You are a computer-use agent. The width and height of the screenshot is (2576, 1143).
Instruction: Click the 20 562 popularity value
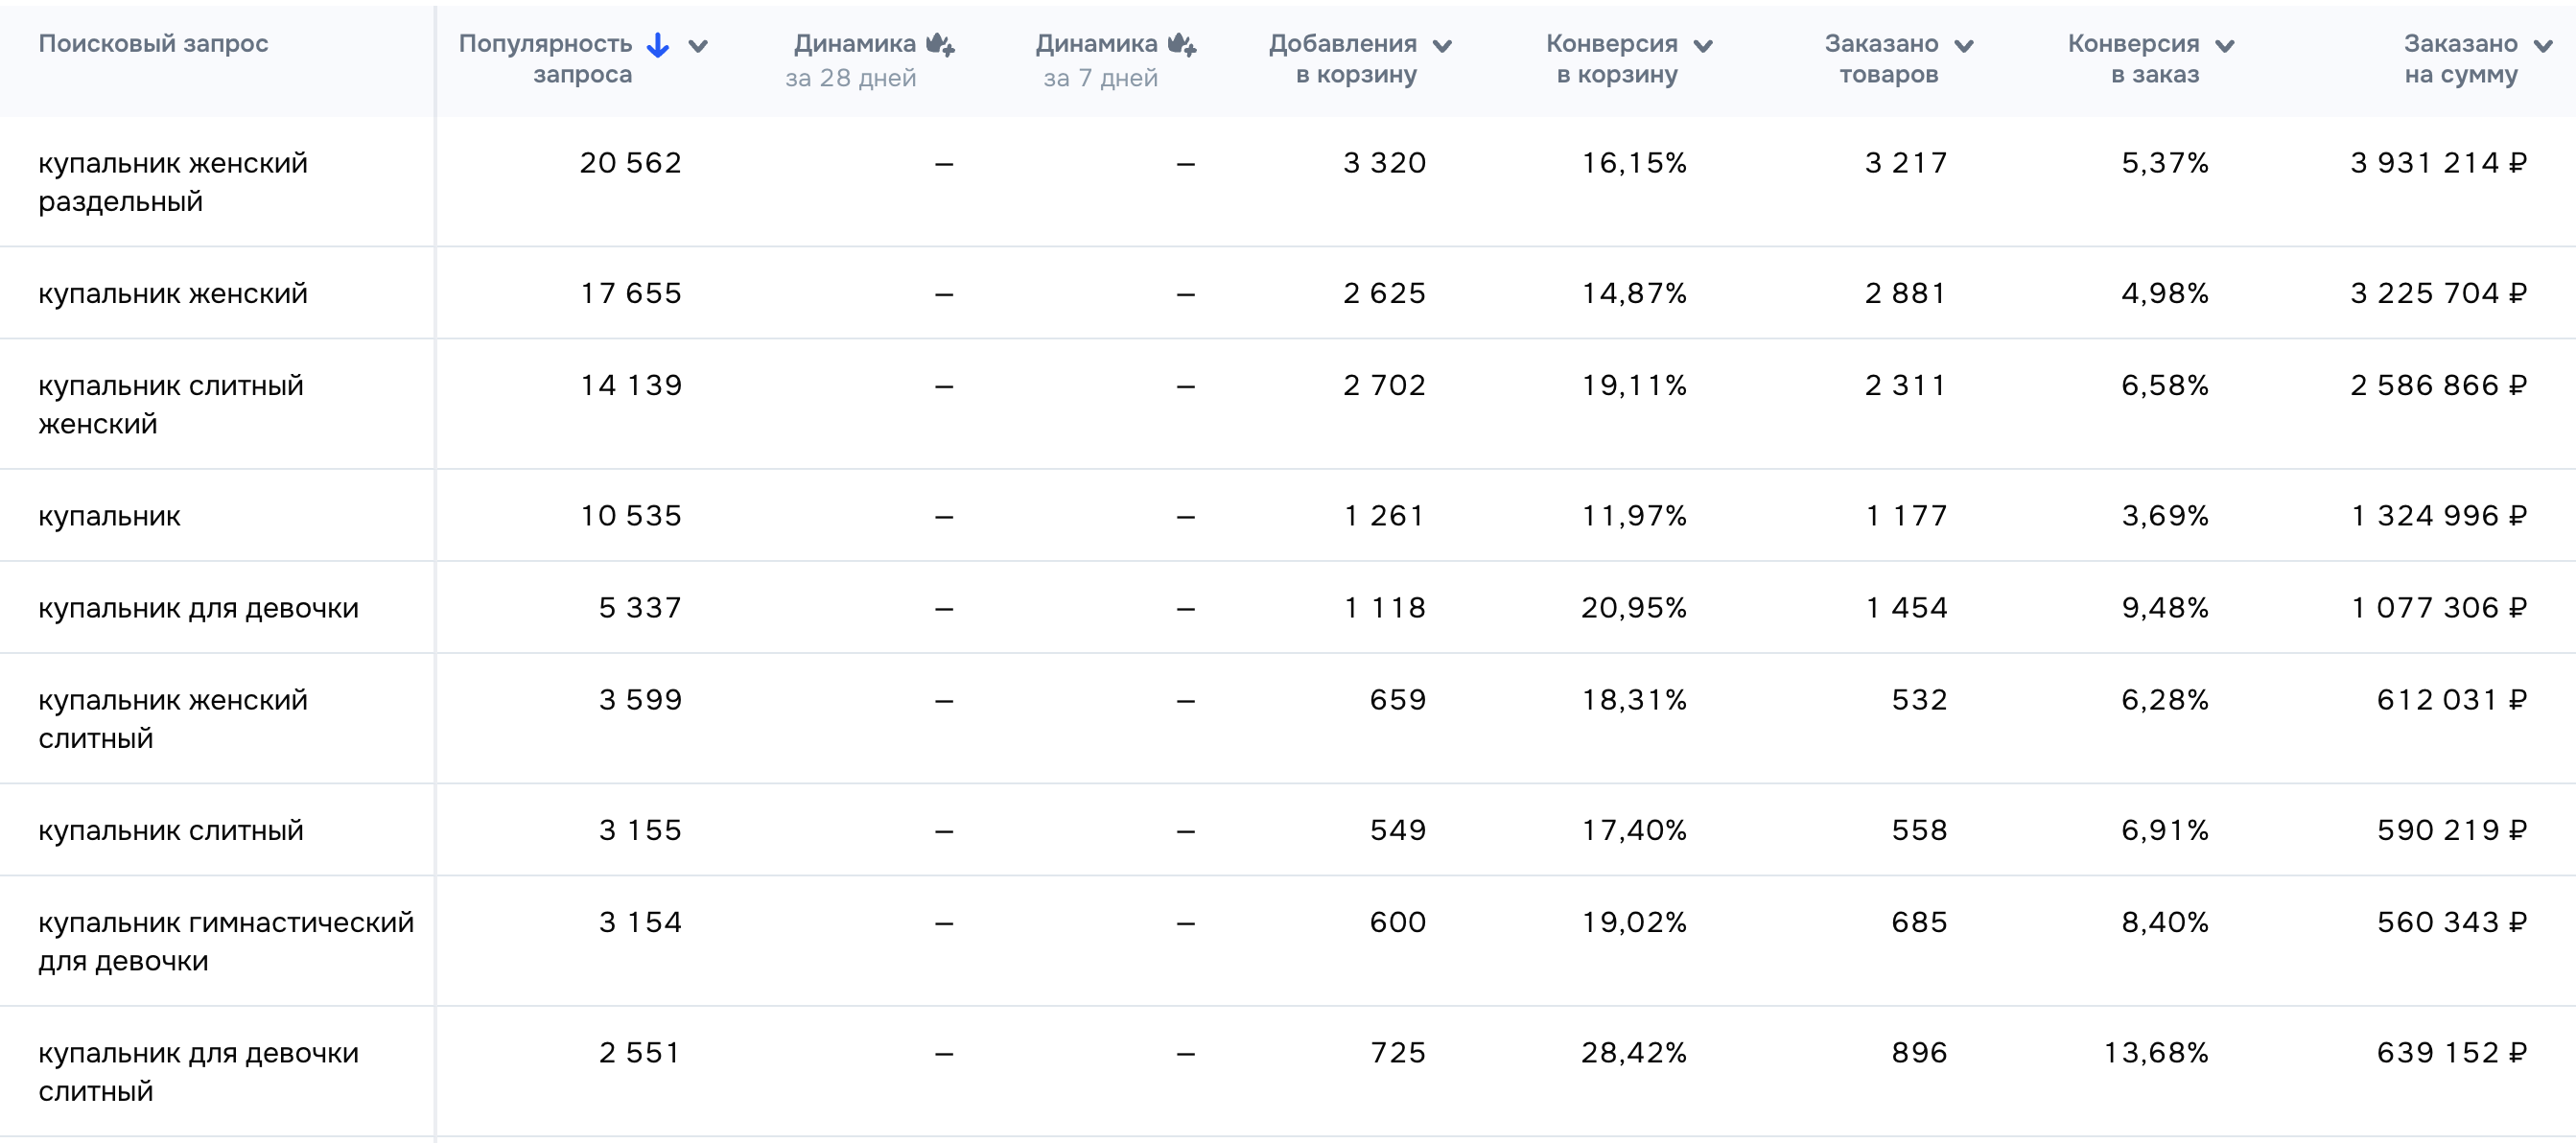click(x=630, y=163)
